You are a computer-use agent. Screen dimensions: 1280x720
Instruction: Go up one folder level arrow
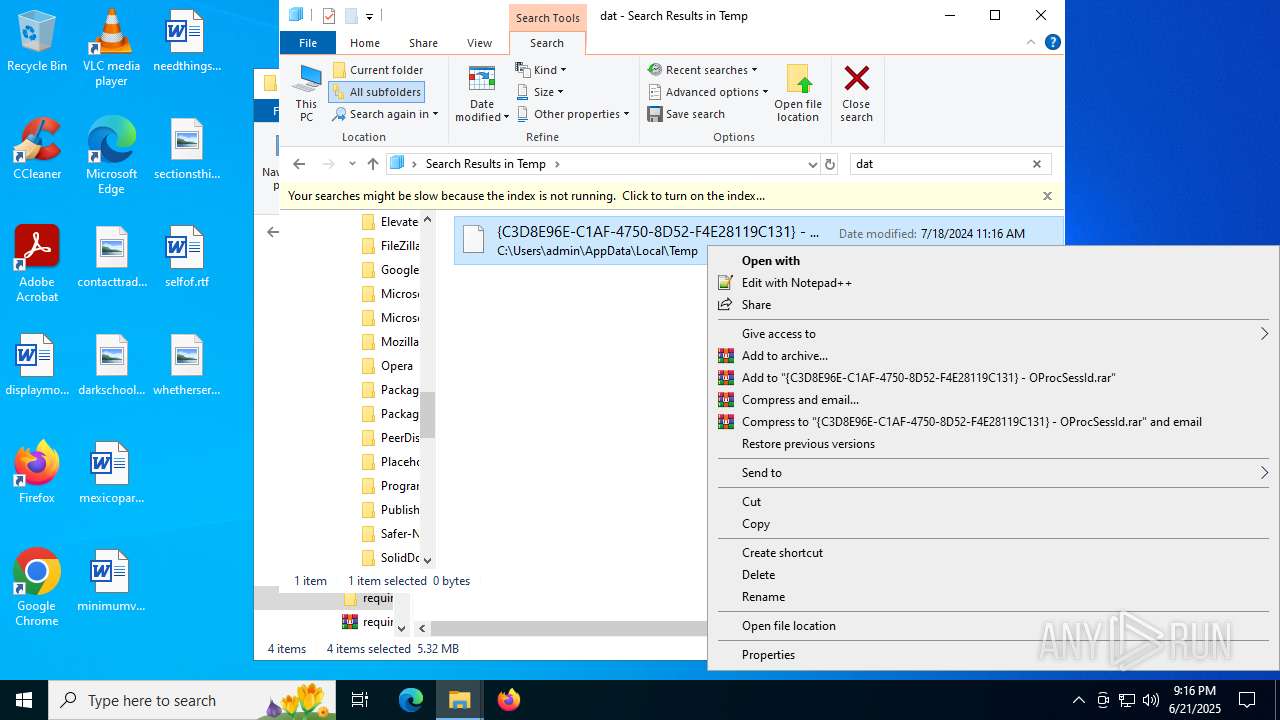coord(373,164)
